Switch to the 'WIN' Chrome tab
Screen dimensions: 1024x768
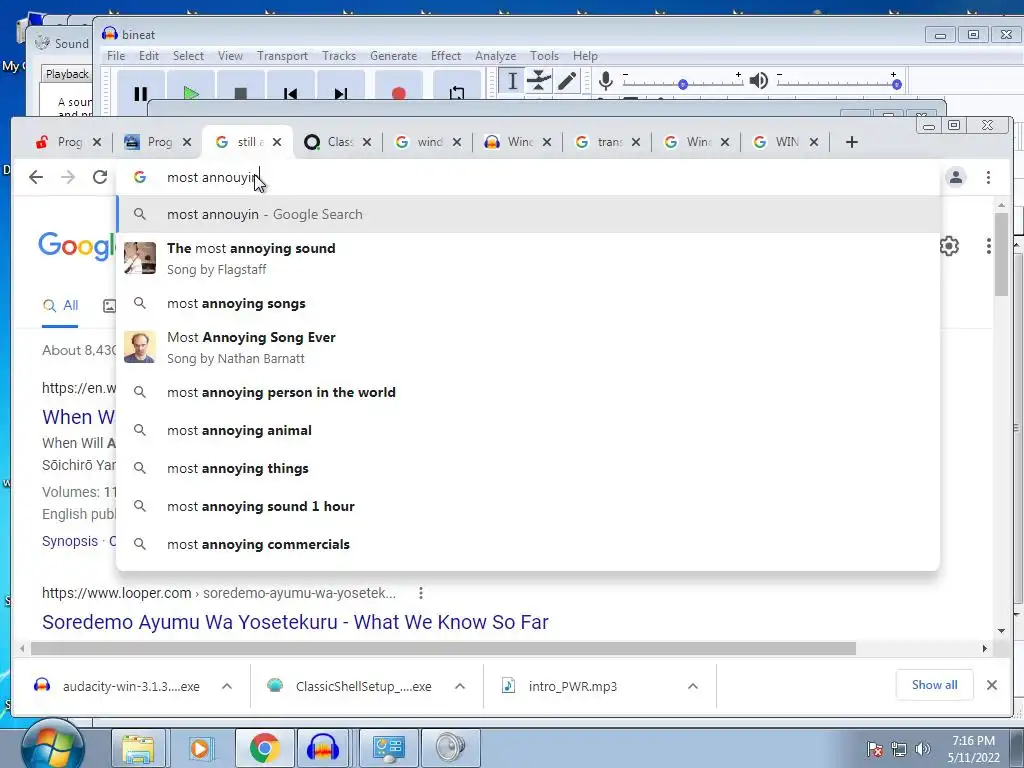[786, 142]
